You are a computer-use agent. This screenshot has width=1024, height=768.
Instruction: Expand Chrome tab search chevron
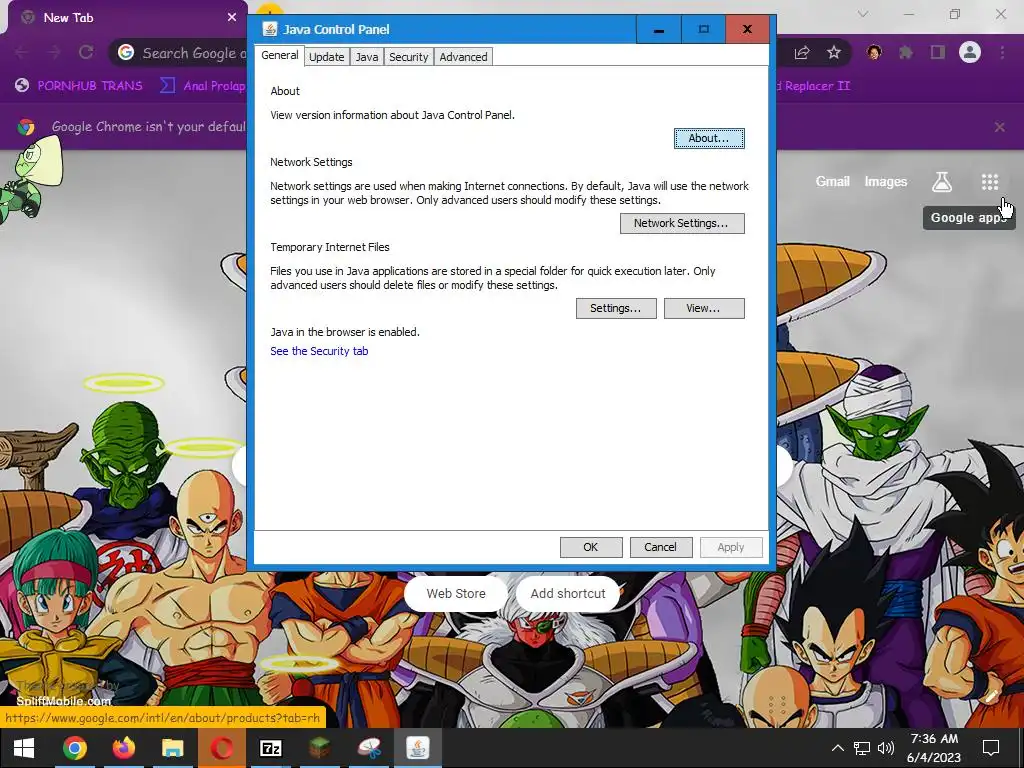coord(863,14)
